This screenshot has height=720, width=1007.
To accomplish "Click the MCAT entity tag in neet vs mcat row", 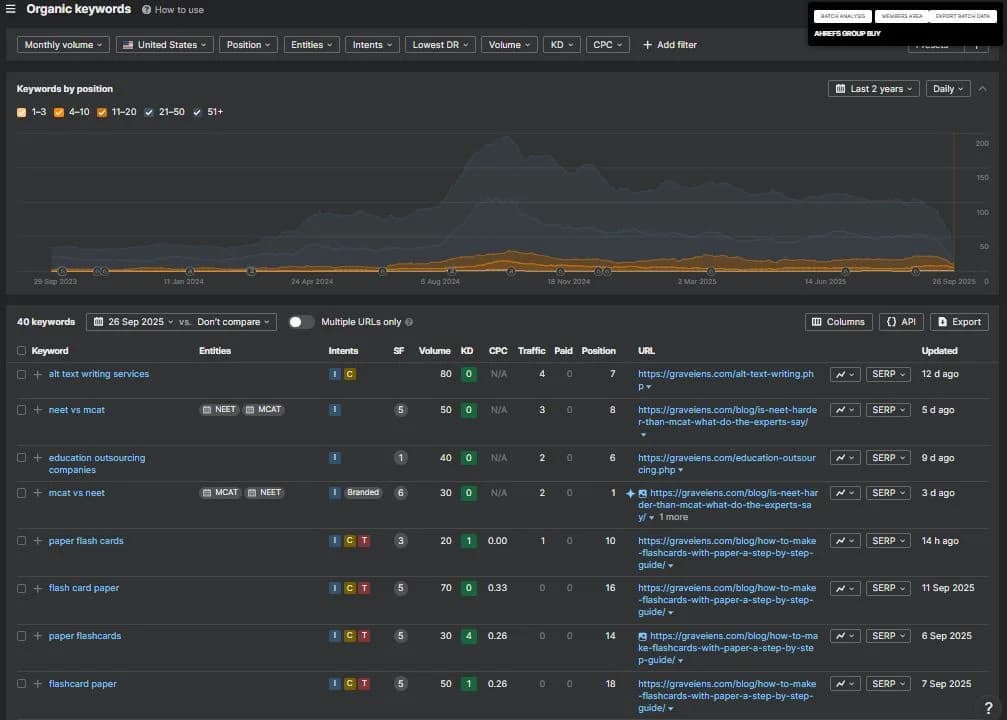I will tap(264, 410).
